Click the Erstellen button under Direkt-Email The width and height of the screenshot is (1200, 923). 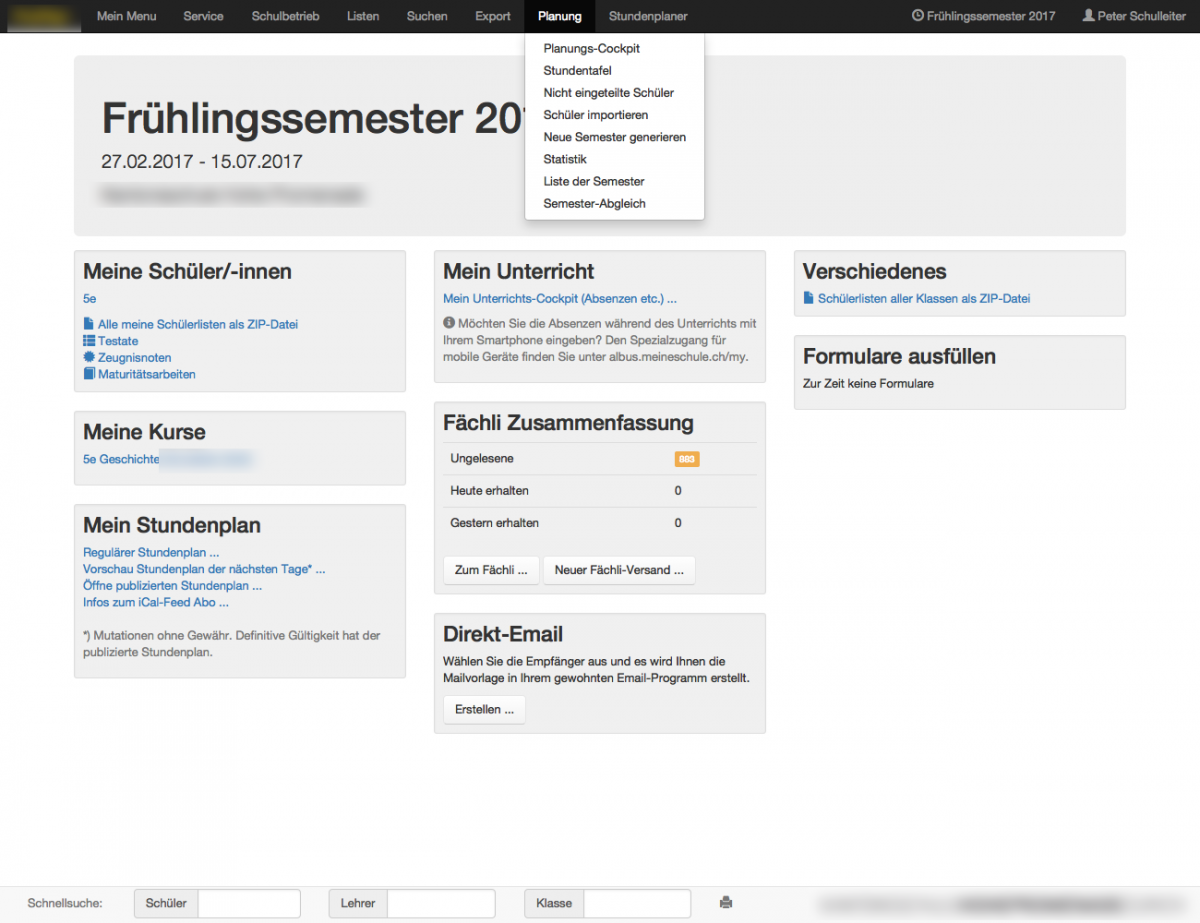[484, 709]
